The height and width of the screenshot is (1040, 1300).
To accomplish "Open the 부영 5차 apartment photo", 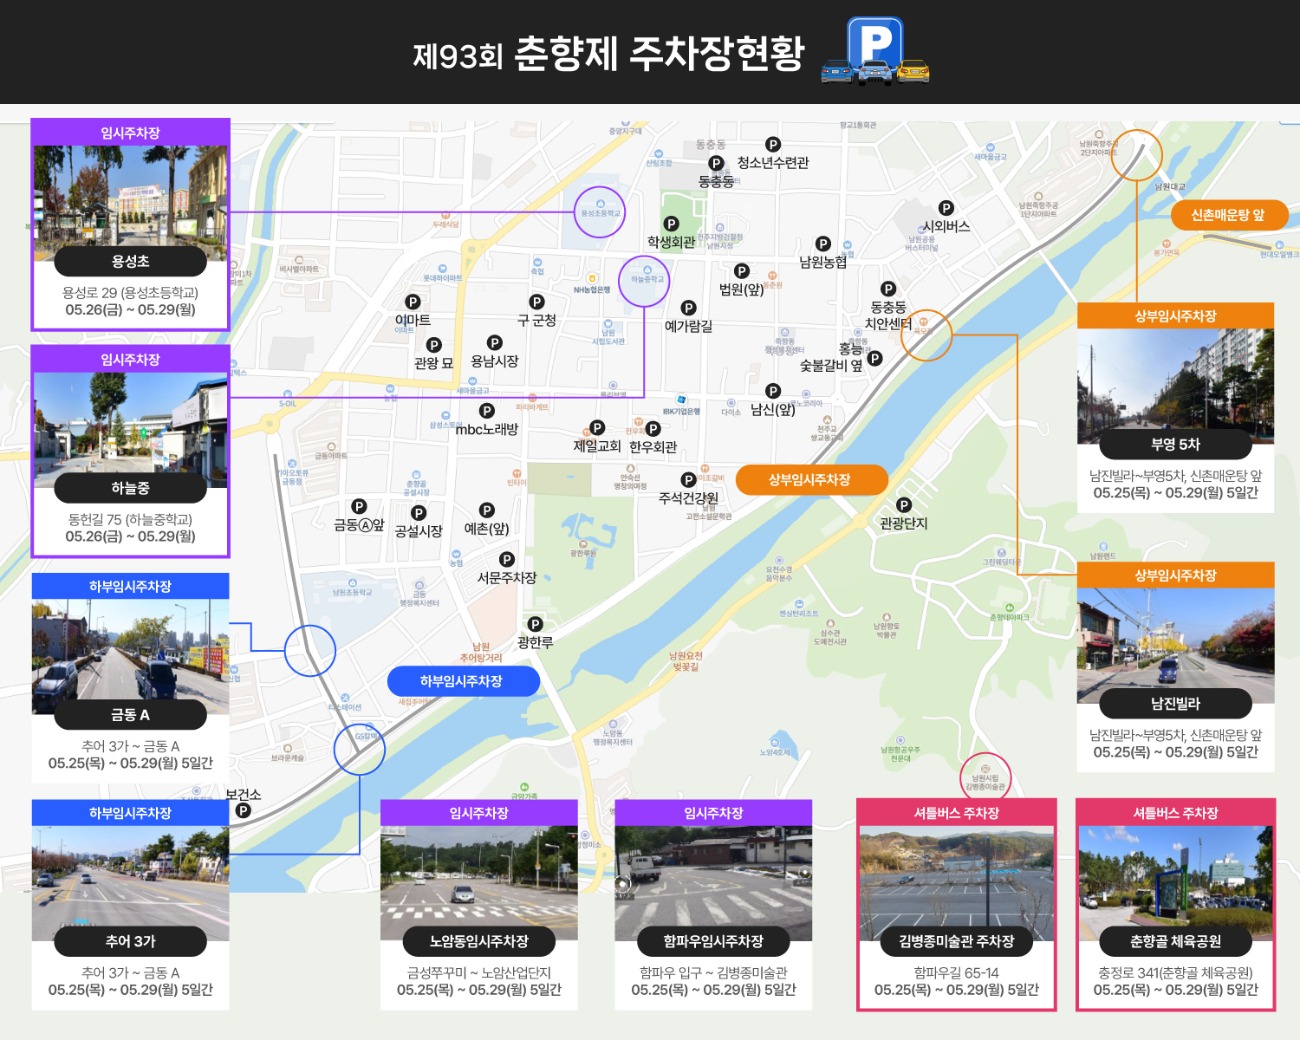I will pos(1176,387).
